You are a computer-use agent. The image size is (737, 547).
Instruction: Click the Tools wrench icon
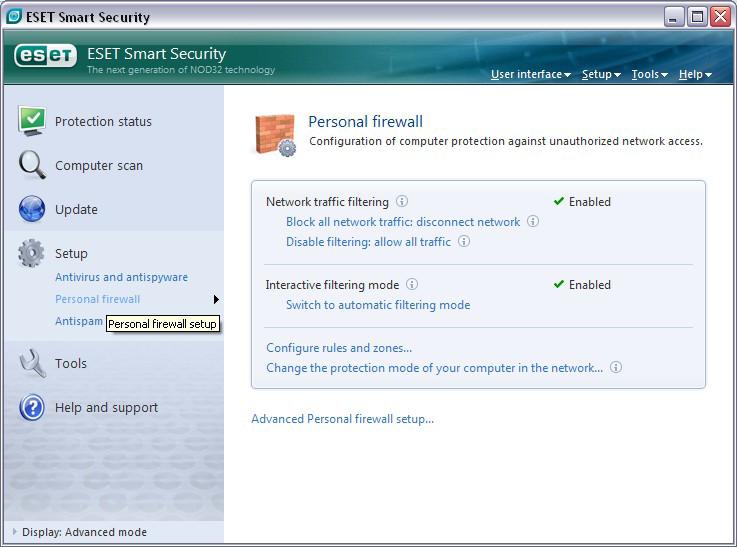pos(32,363)
